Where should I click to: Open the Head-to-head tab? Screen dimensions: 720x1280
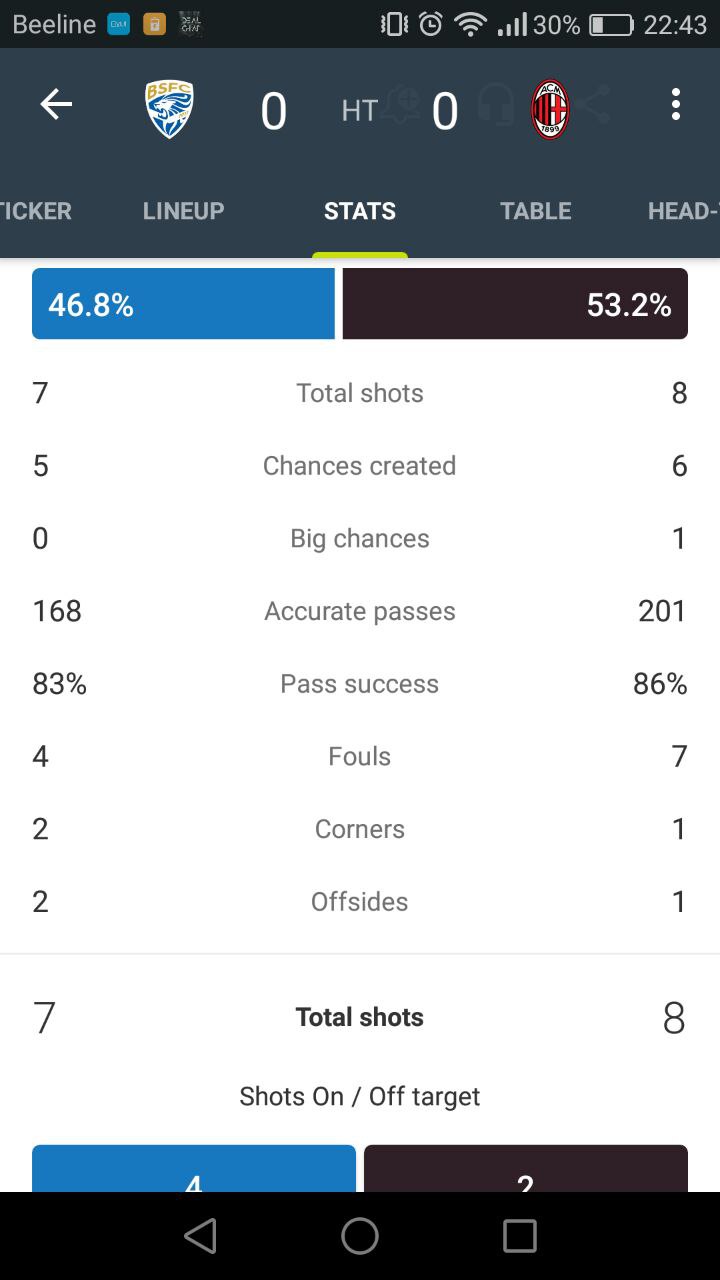tap(683, 211)
